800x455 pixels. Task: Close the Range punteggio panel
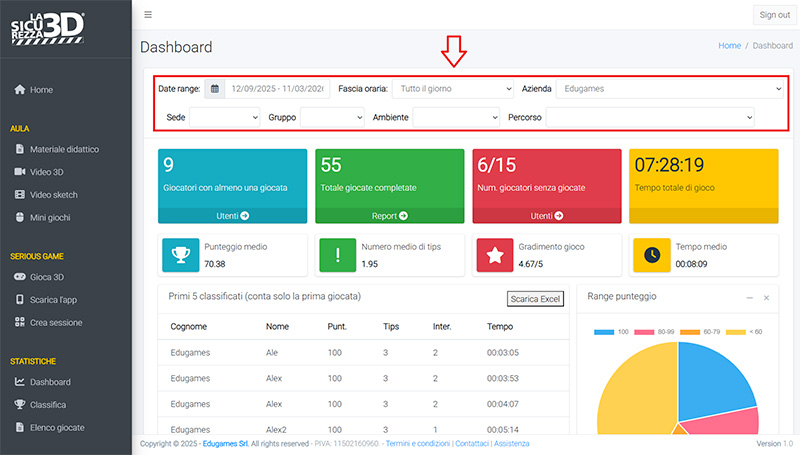766,297
